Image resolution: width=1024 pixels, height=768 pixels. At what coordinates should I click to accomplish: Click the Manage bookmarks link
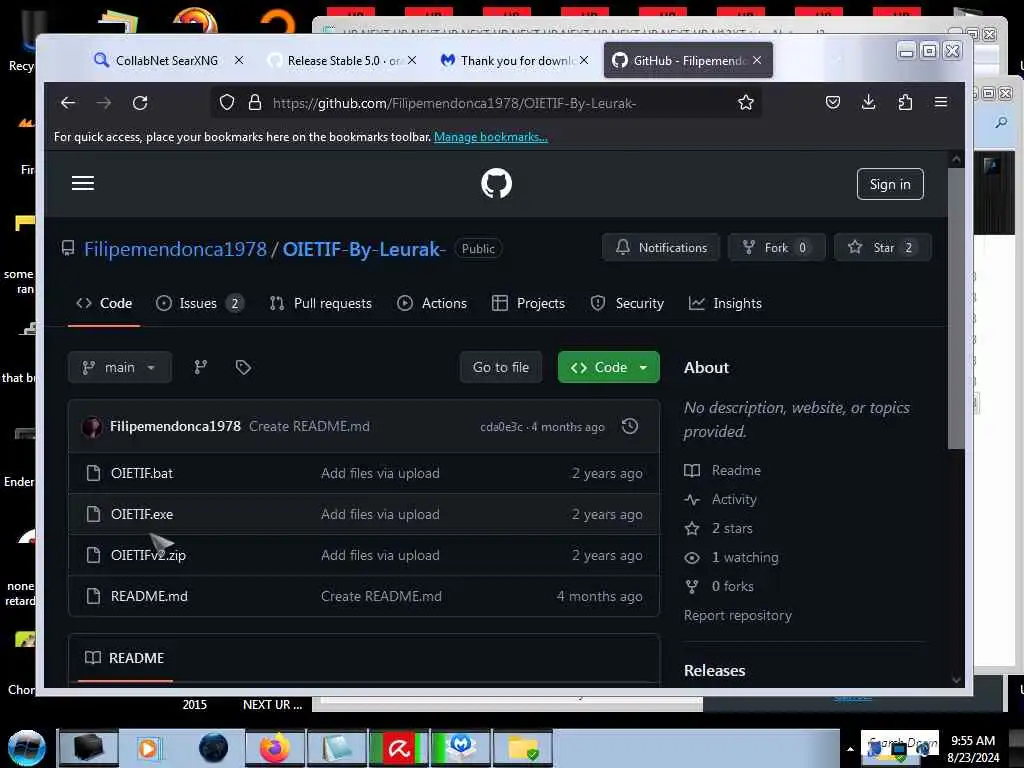[x=491, y=137]
